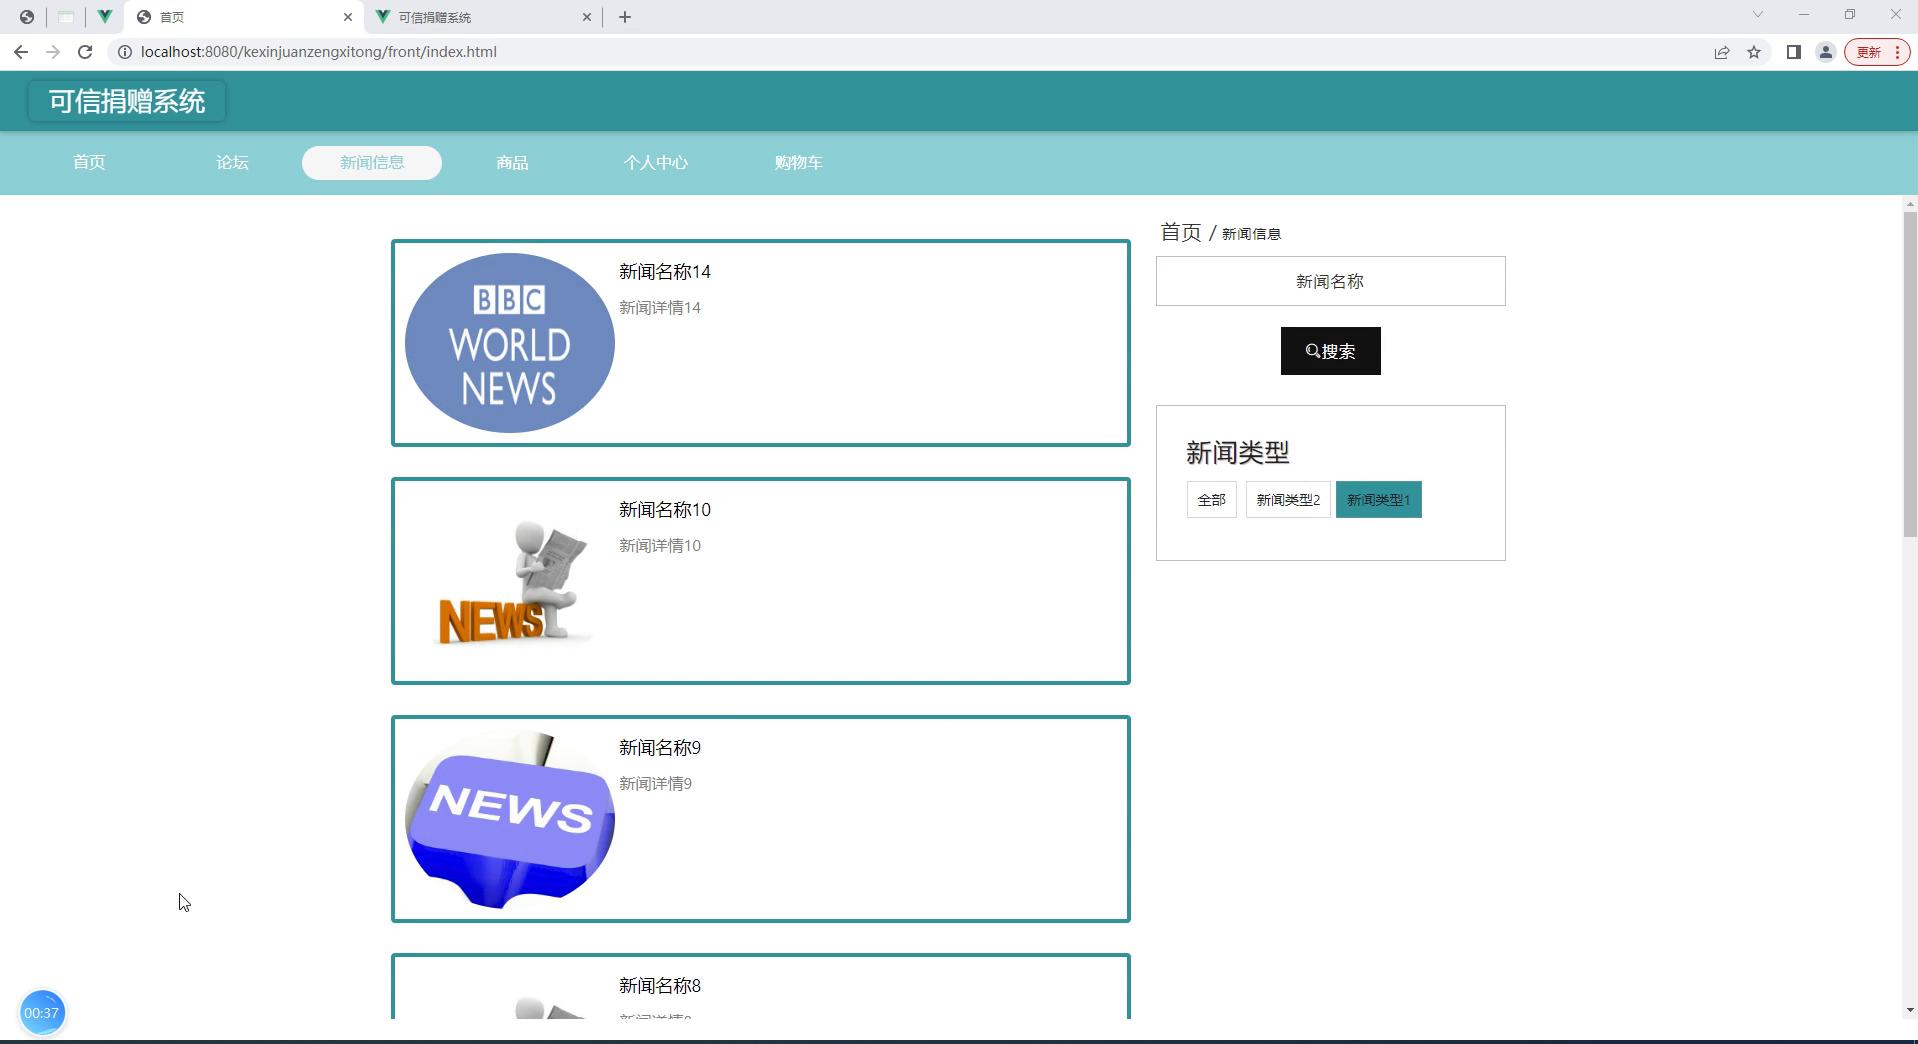1918x1044 pixels.
Task: Click the 新闻信息 breadcrumb text
Action: [1251, 234]
